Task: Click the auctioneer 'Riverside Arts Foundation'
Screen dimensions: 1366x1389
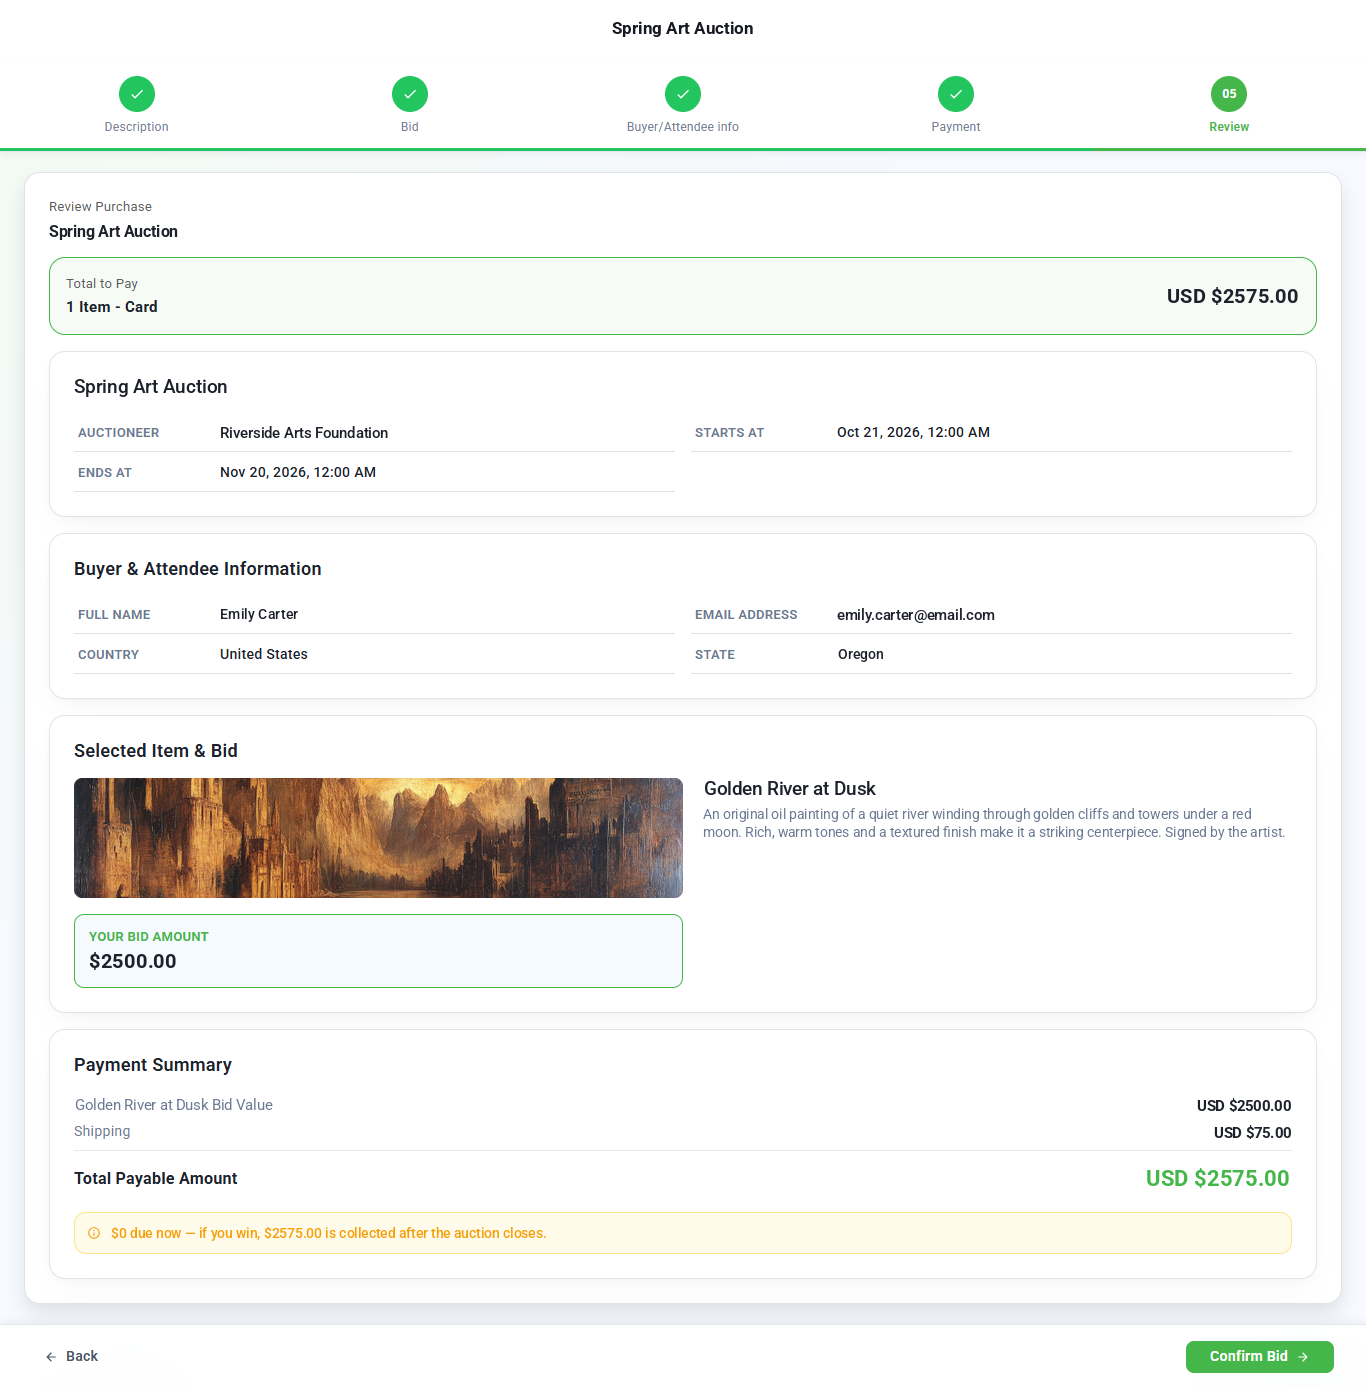Action: tap(304, 433)
